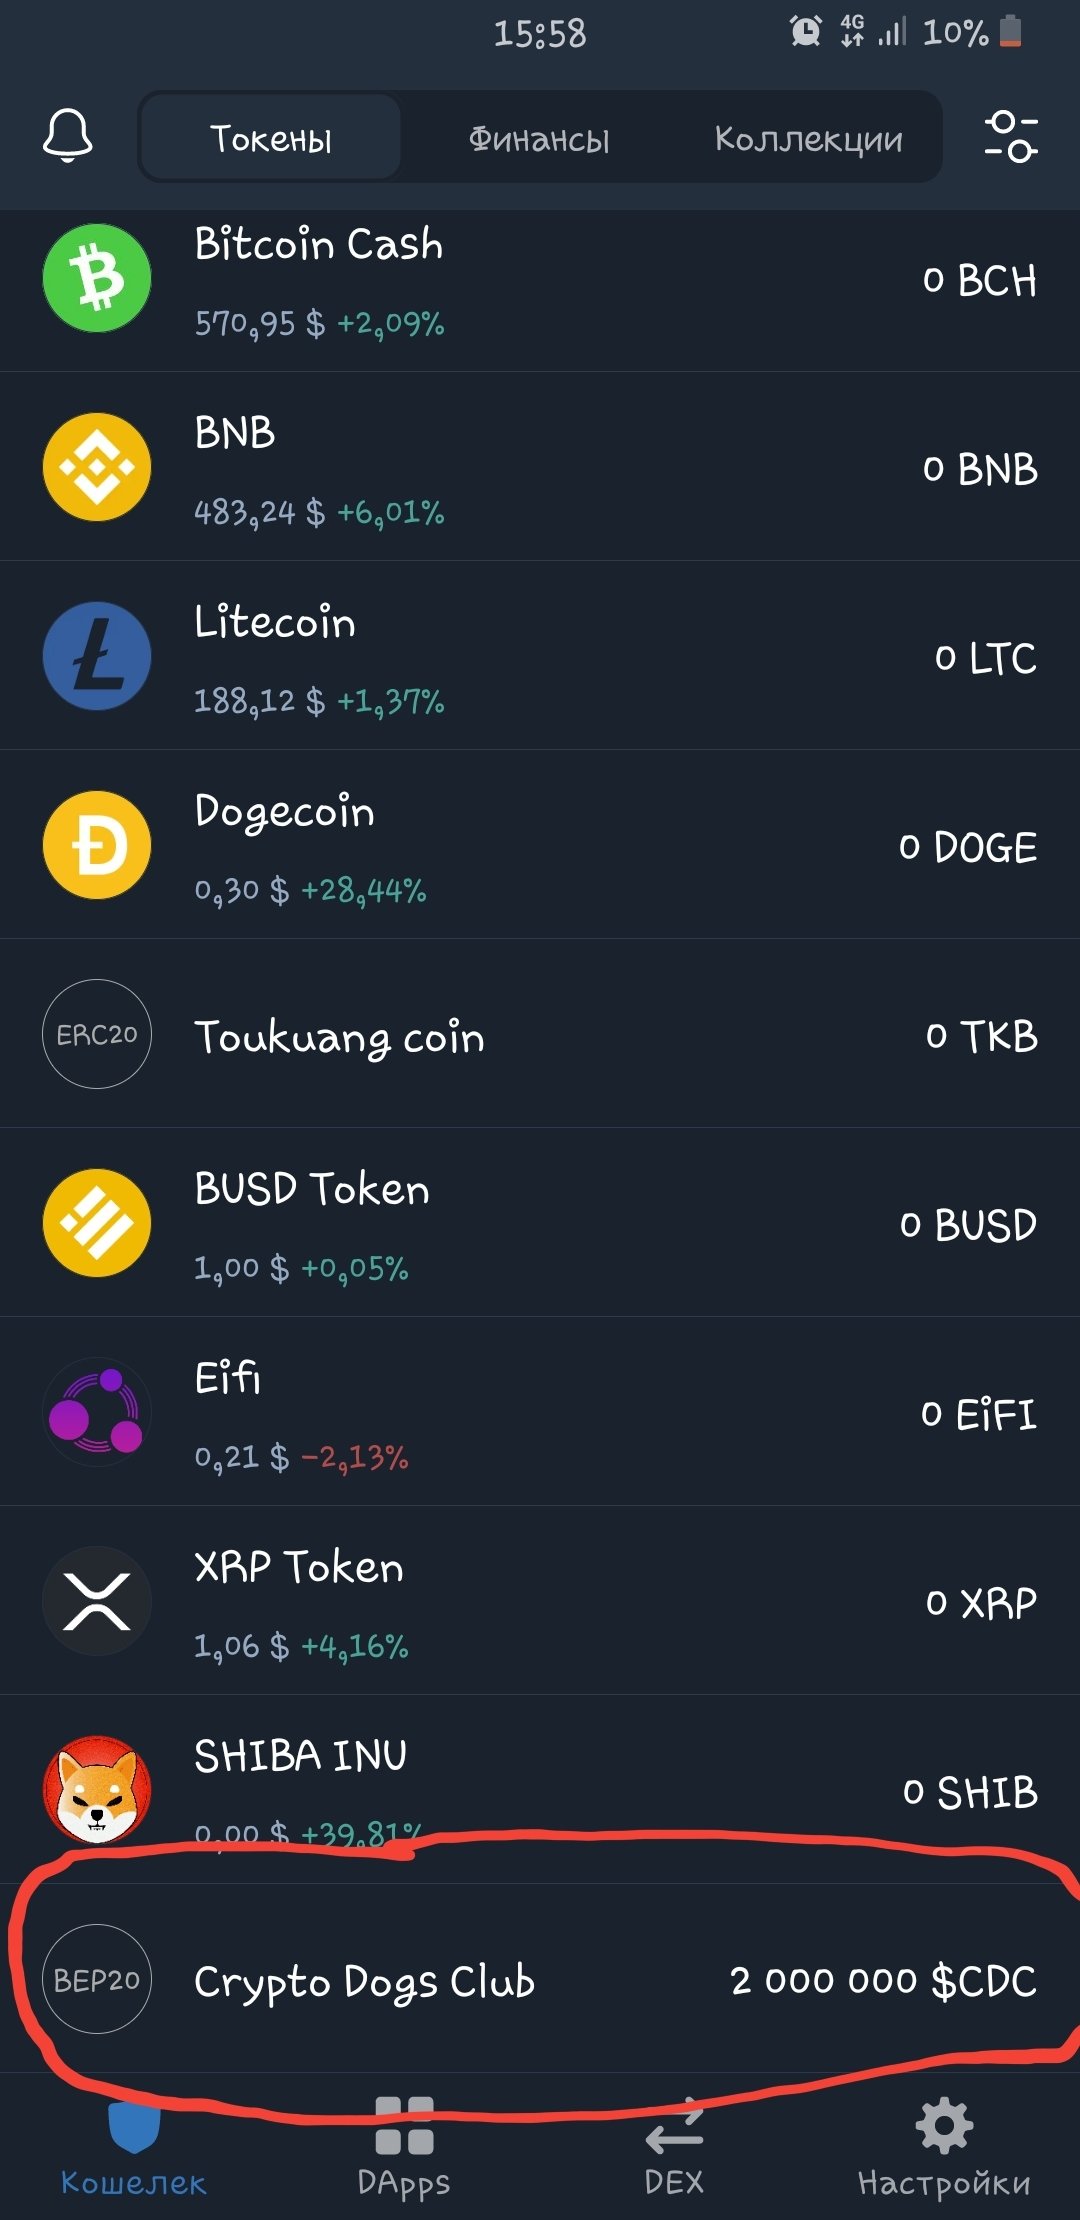The width and height of the screenshot is (1080, 2220).
Task: Open the DApps section
Action: [x=404, y=2148]
